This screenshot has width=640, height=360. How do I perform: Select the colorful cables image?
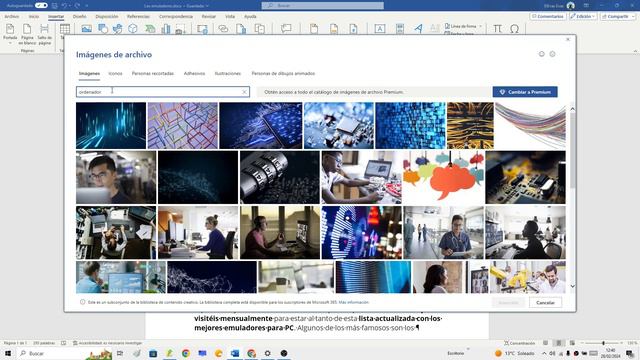(x=530, y=125)
